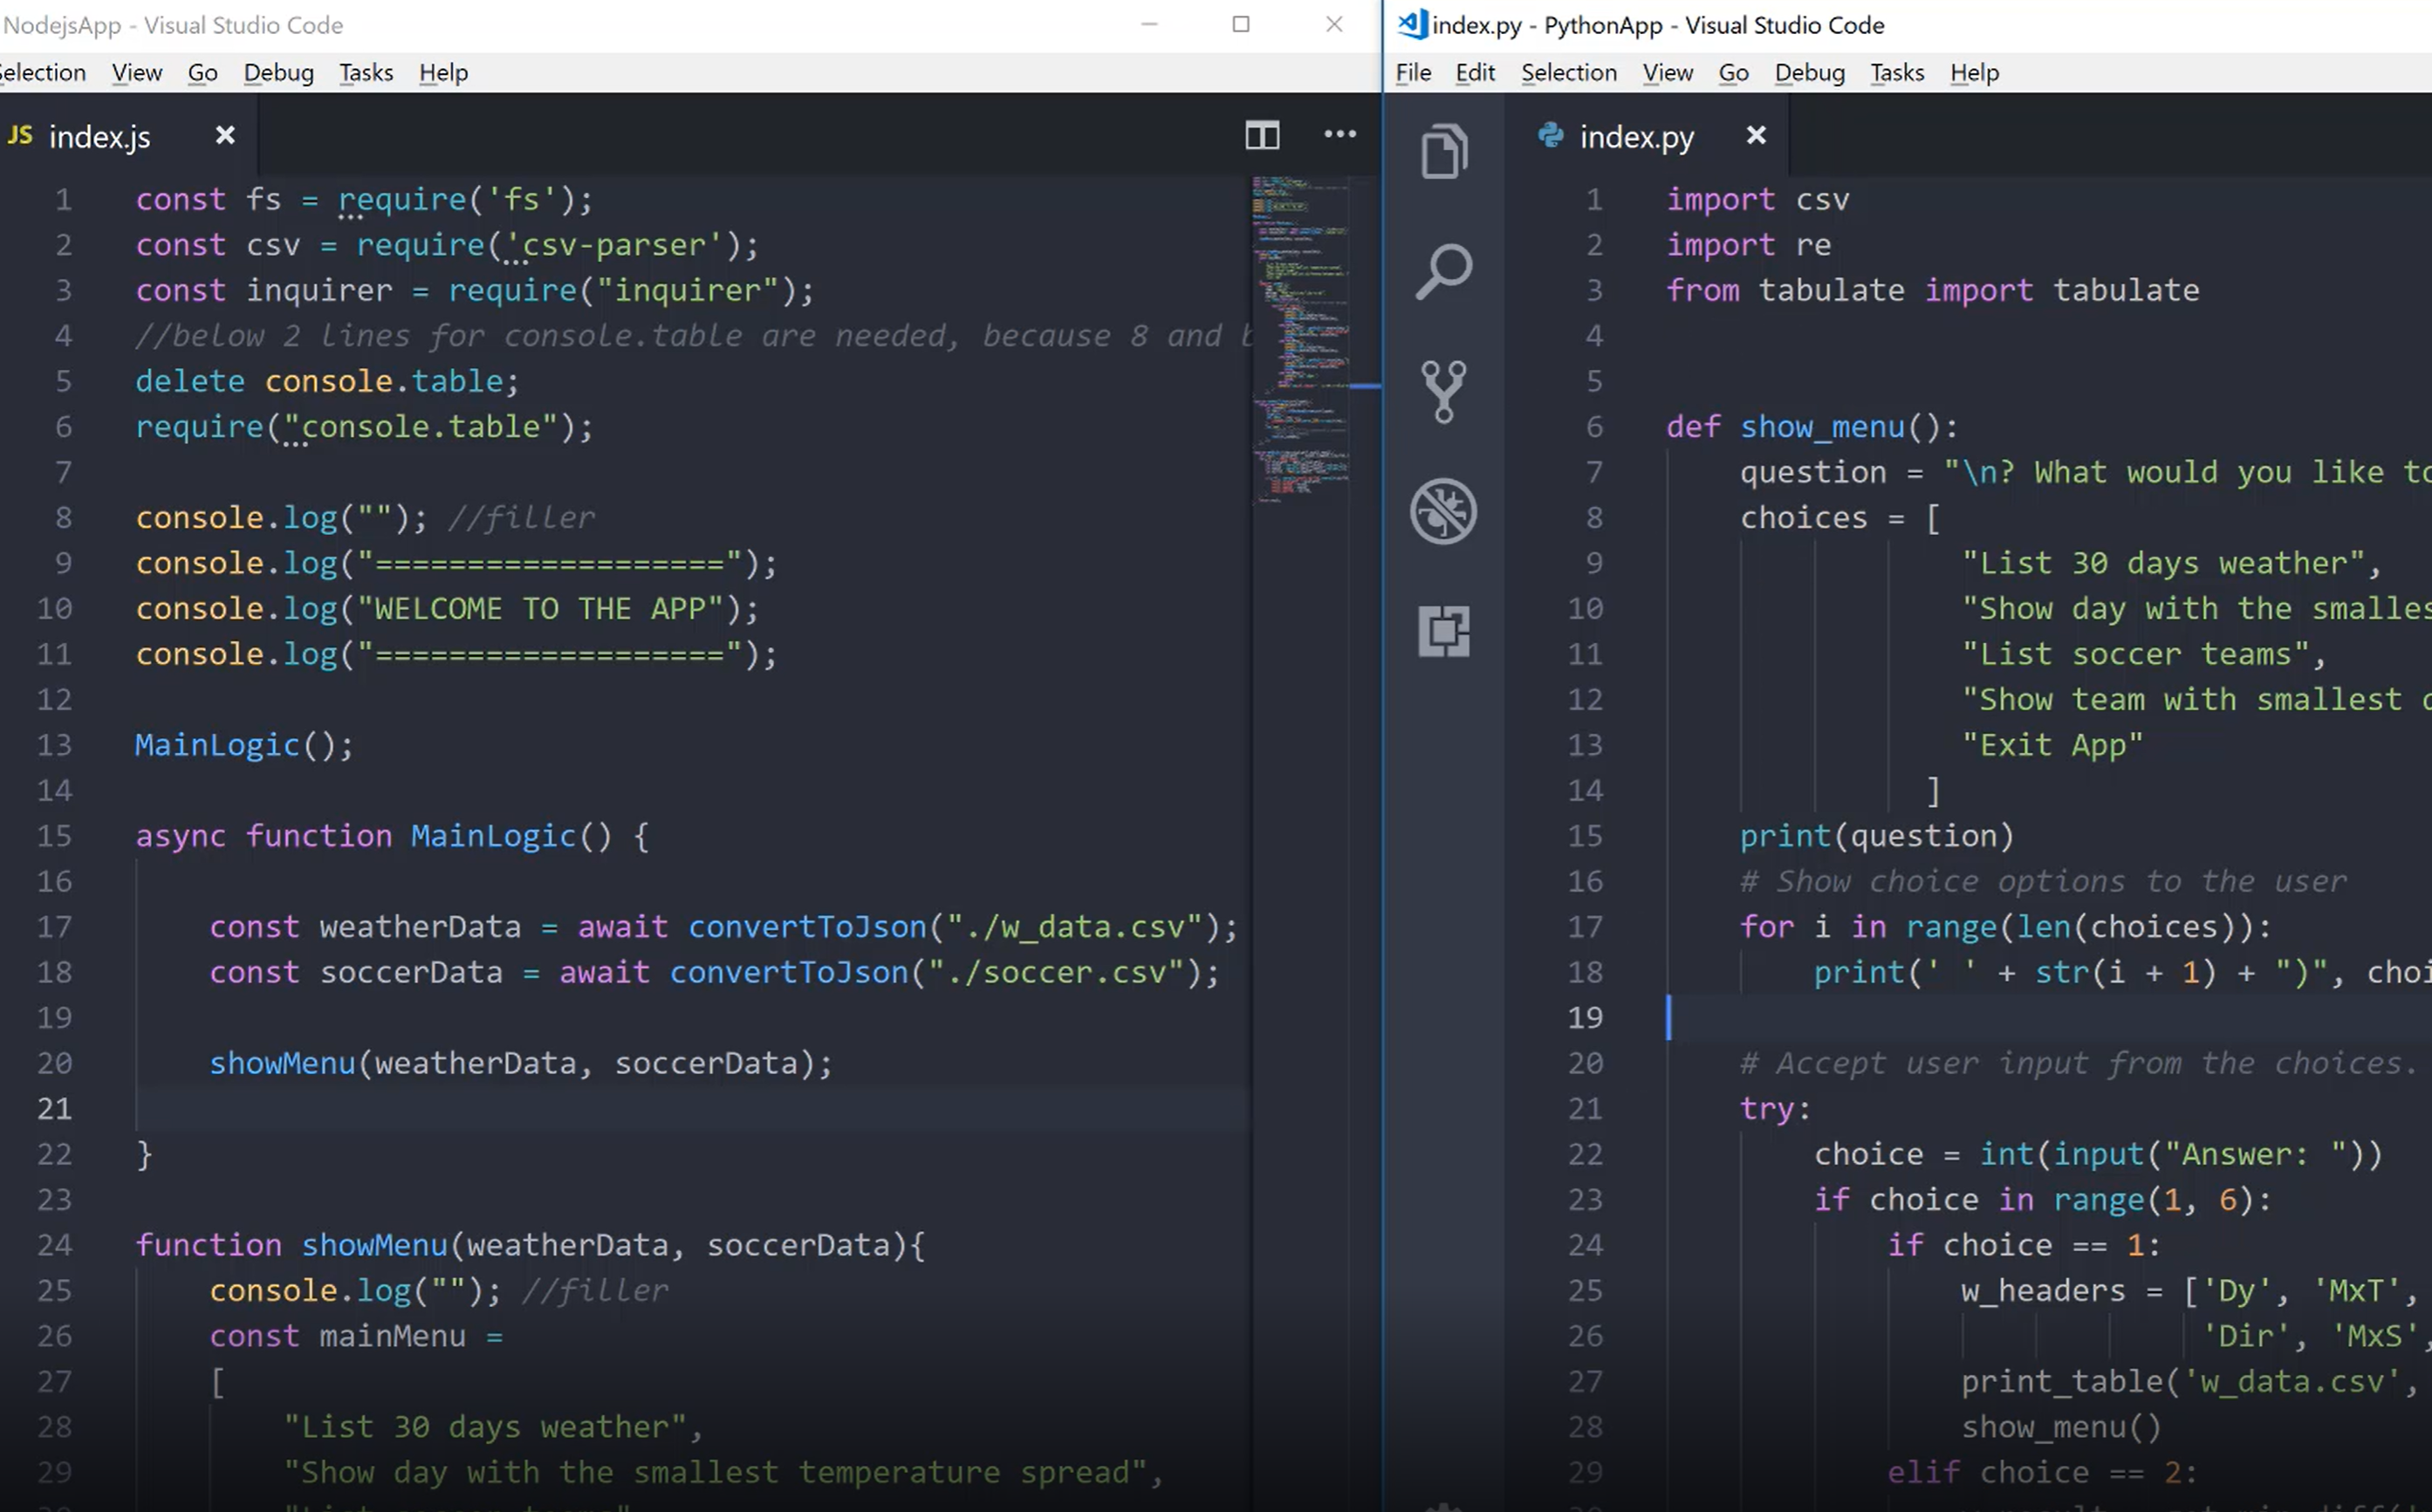Open Selection menu in NodejsApp window
The image size is (2432, 1512).
42,72
